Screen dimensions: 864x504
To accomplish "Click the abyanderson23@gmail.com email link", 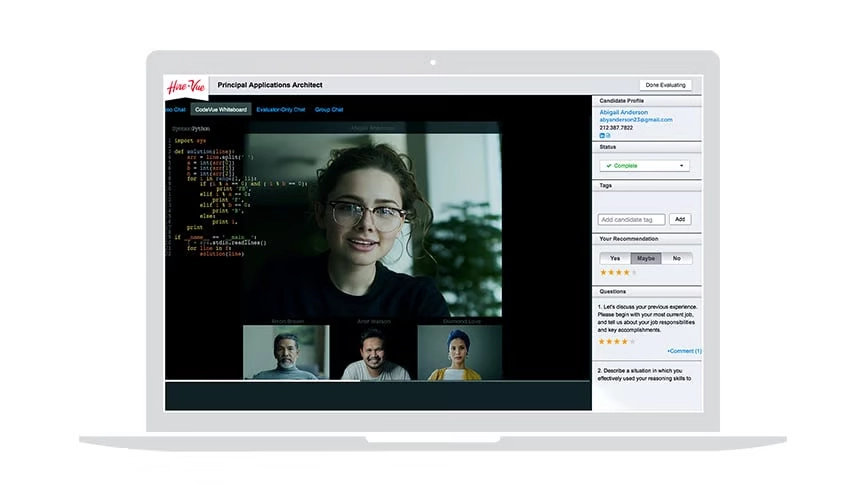I will point(636,120).
